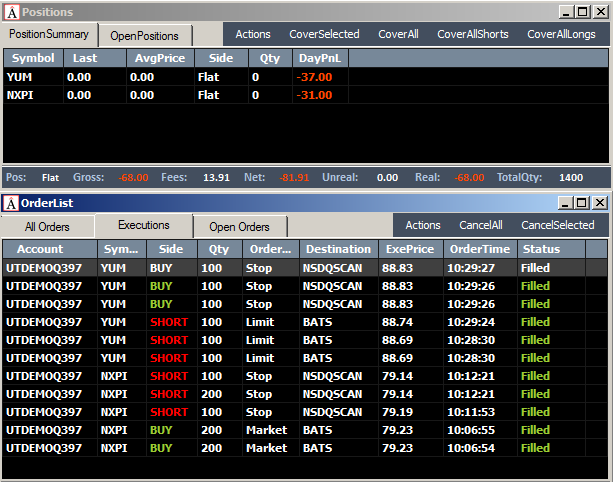Click the CoverAll button

(398, 34)
